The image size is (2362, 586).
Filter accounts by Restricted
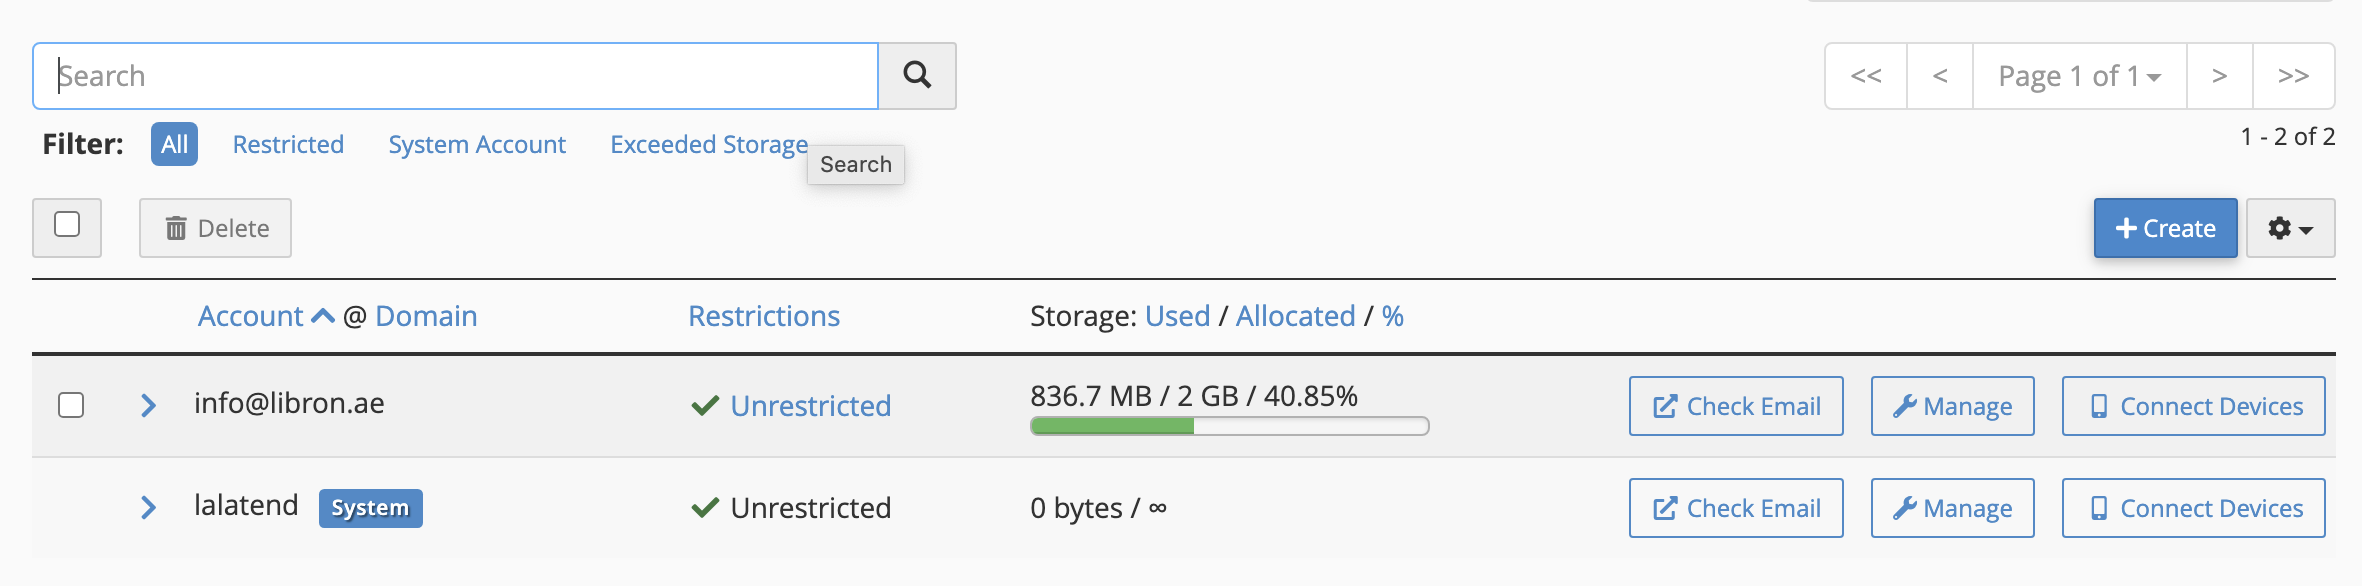pyautogui.click(x=288, y=144)
